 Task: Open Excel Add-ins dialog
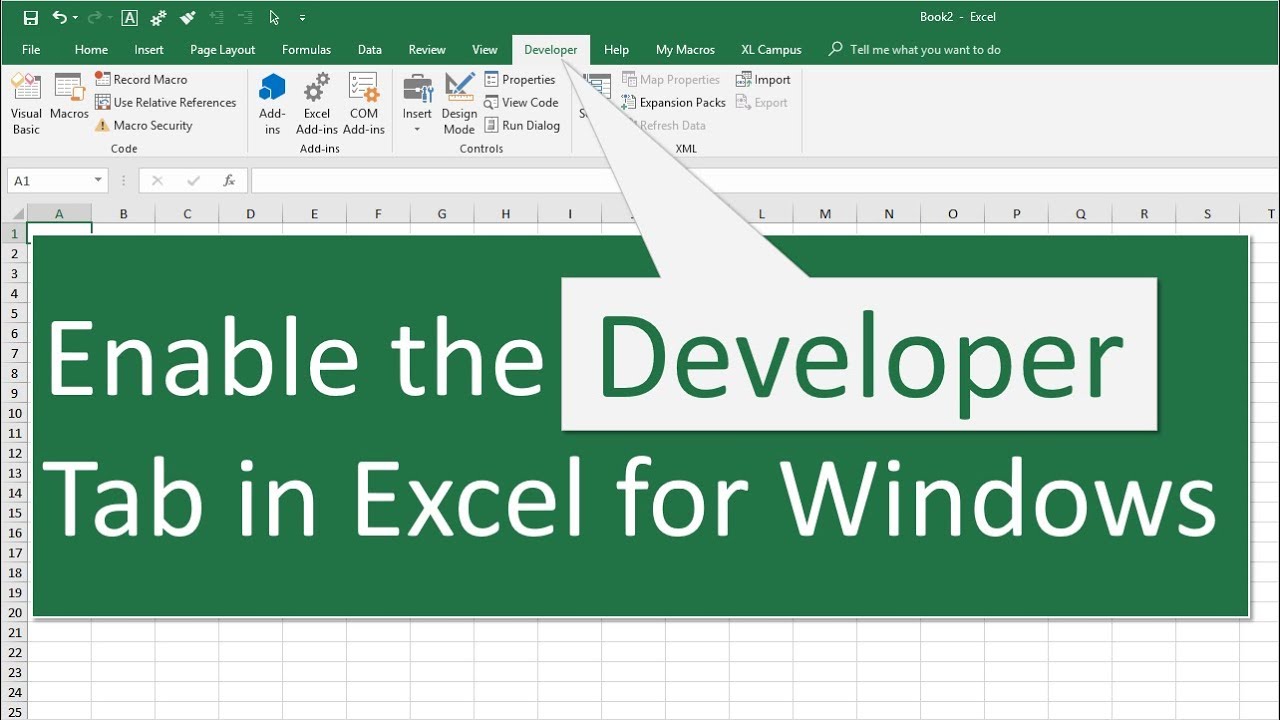[317, 104]
